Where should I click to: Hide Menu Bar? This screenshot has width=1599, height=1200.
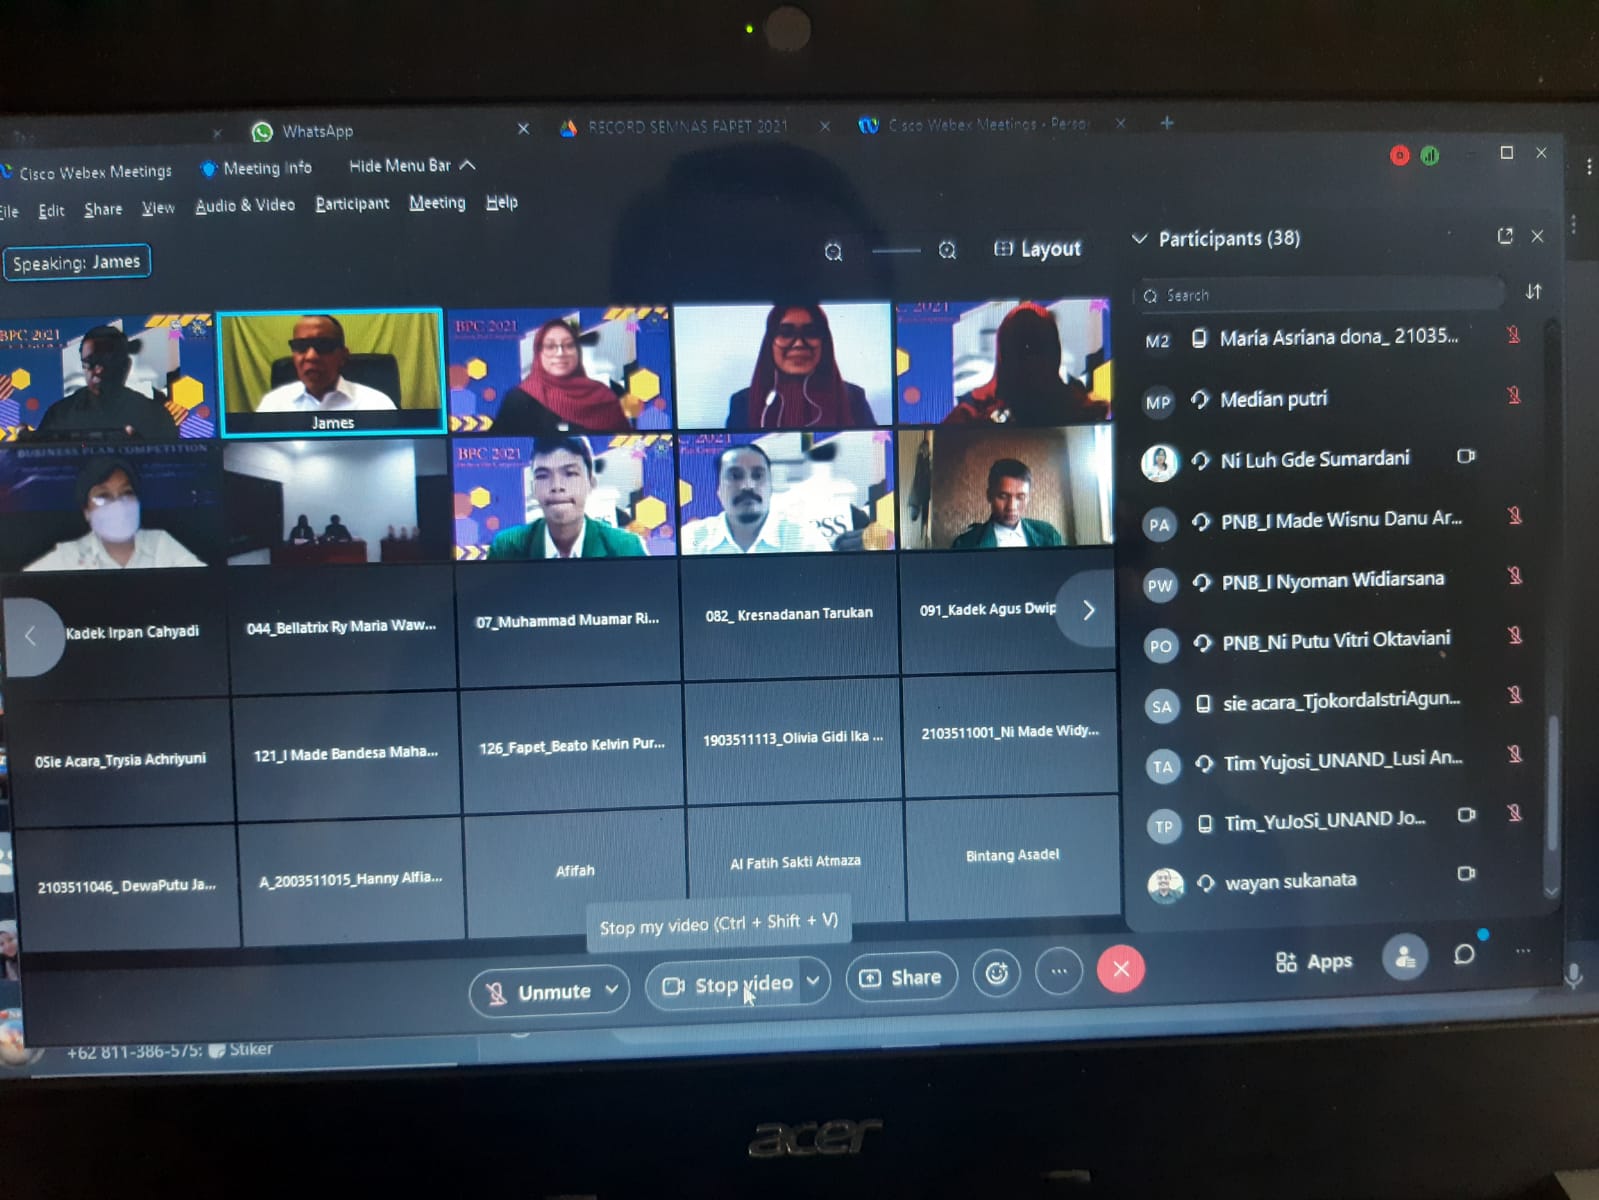412,166
